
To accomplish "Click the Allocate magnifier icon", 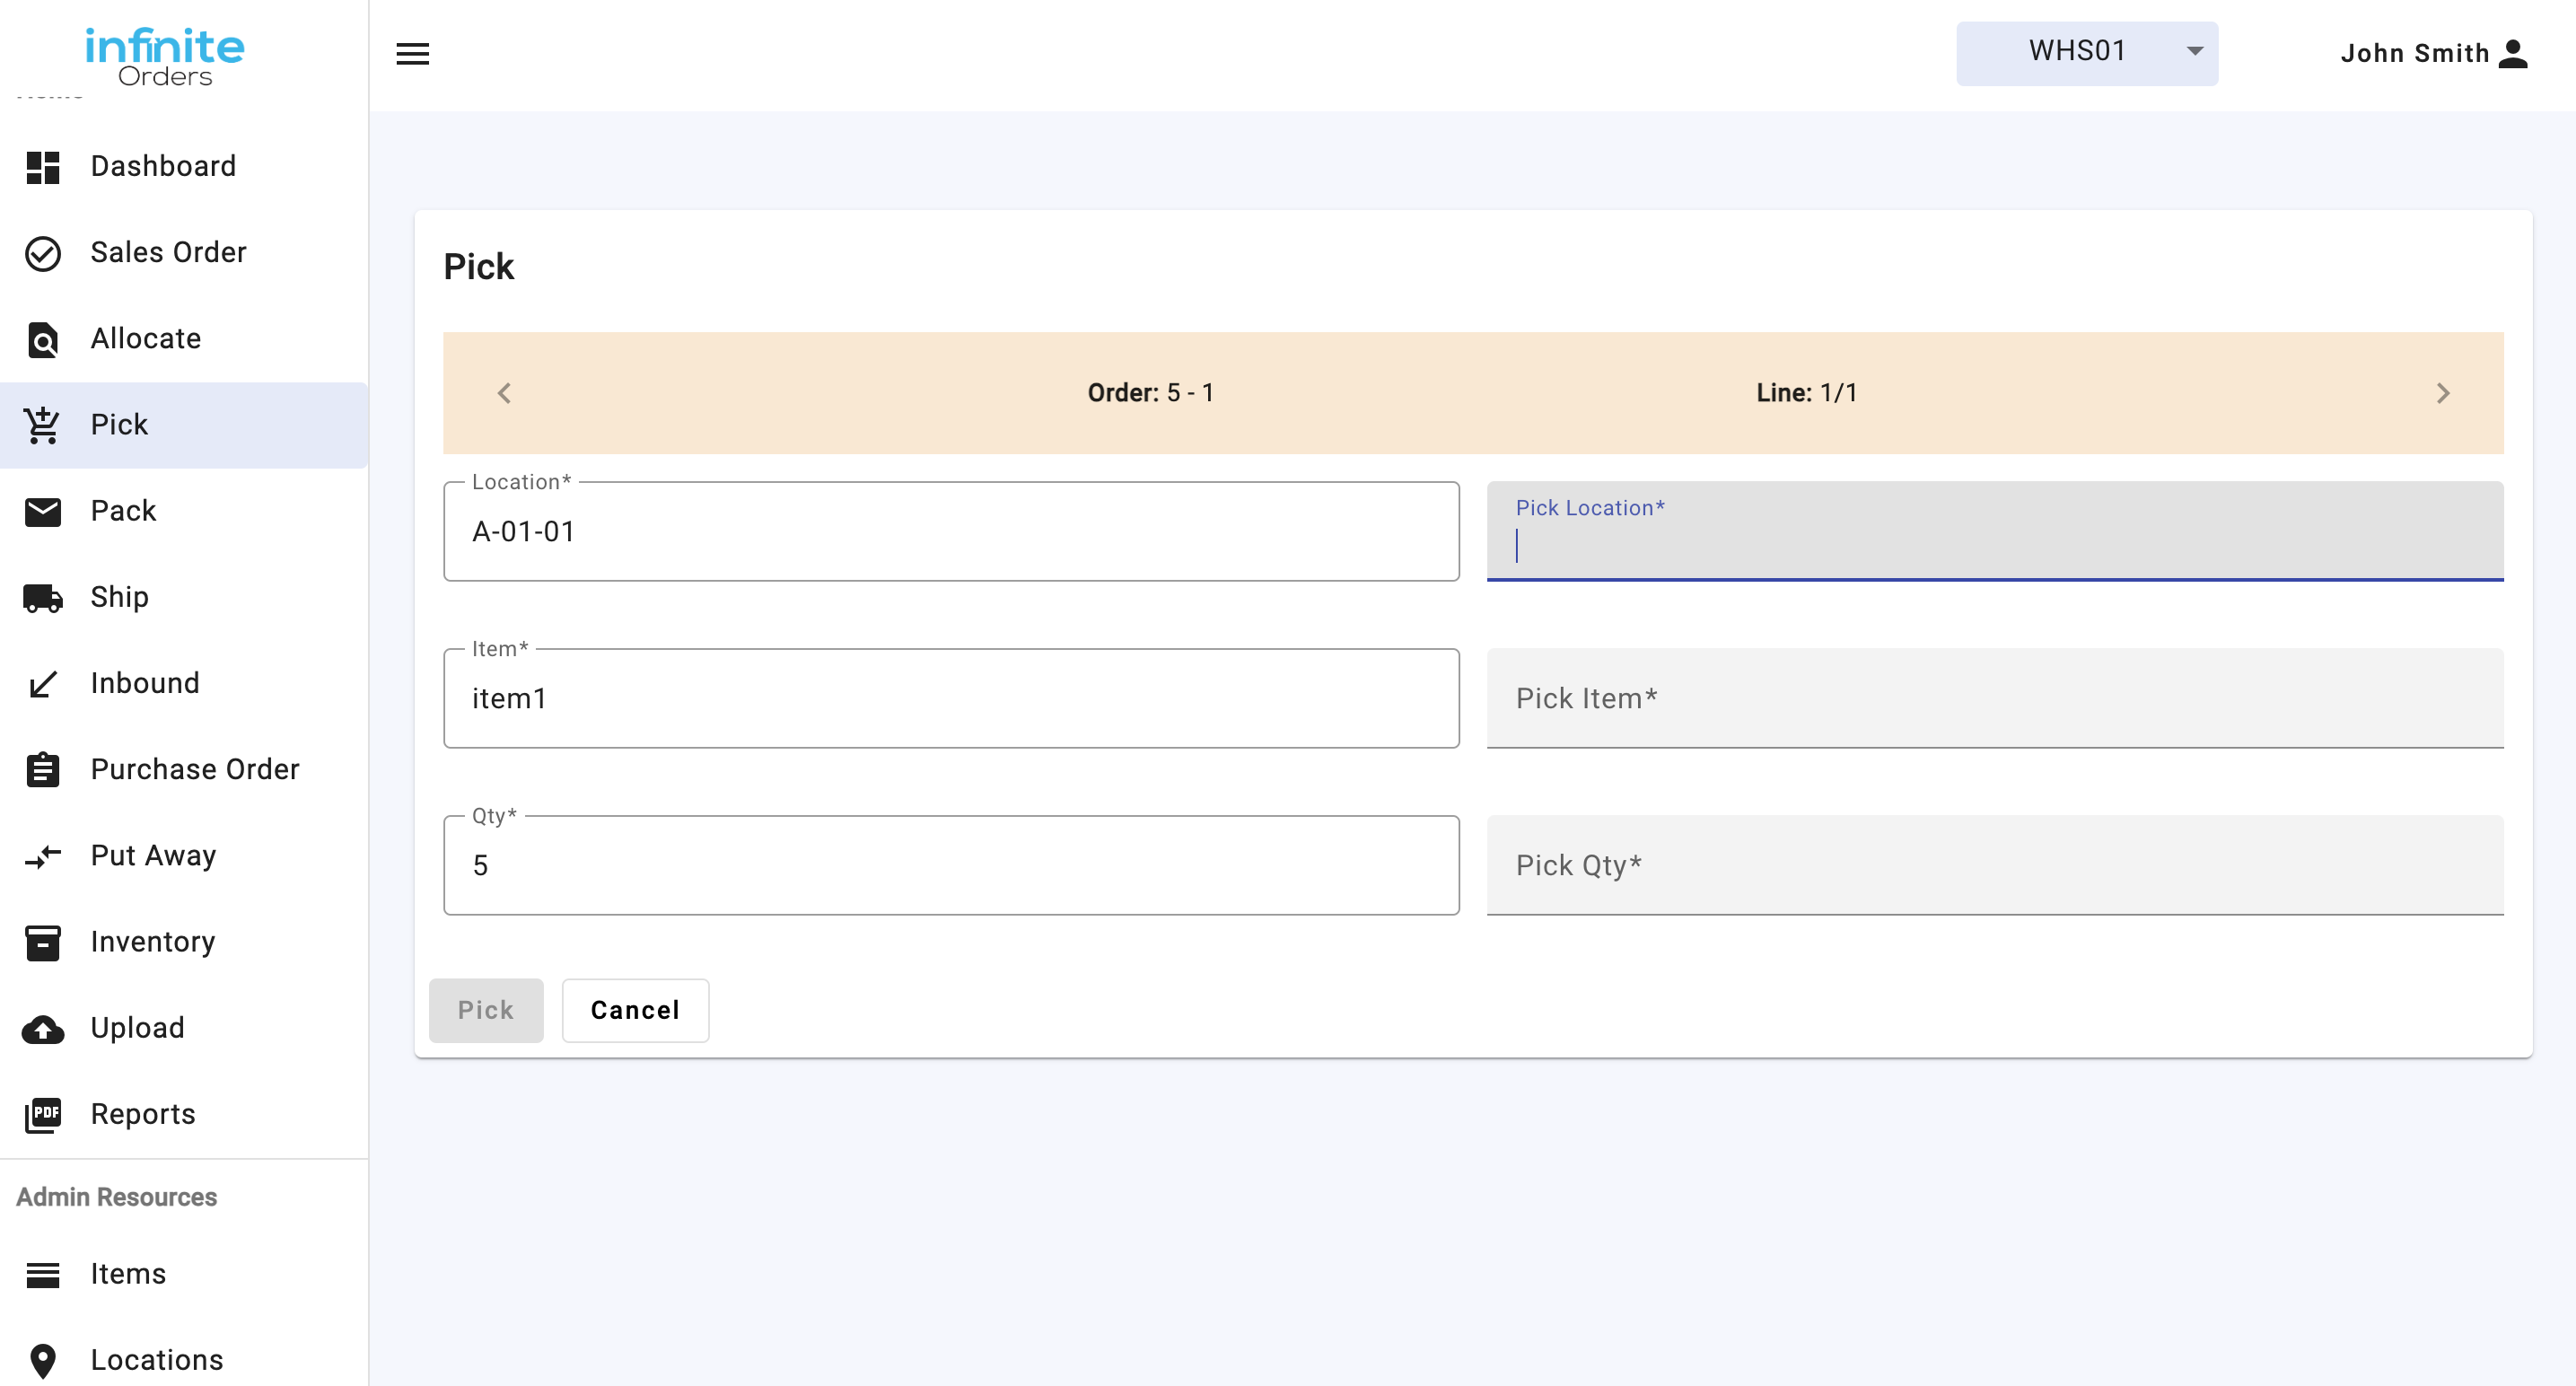I will point(42,338).
